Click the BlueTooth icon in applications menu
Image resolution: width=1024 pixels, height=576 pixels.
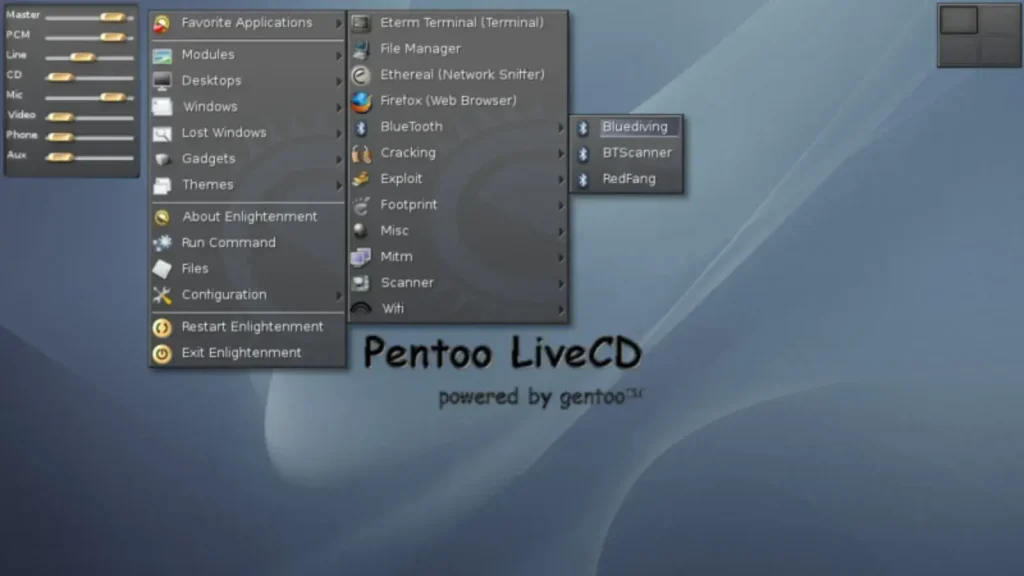point(360,128)
